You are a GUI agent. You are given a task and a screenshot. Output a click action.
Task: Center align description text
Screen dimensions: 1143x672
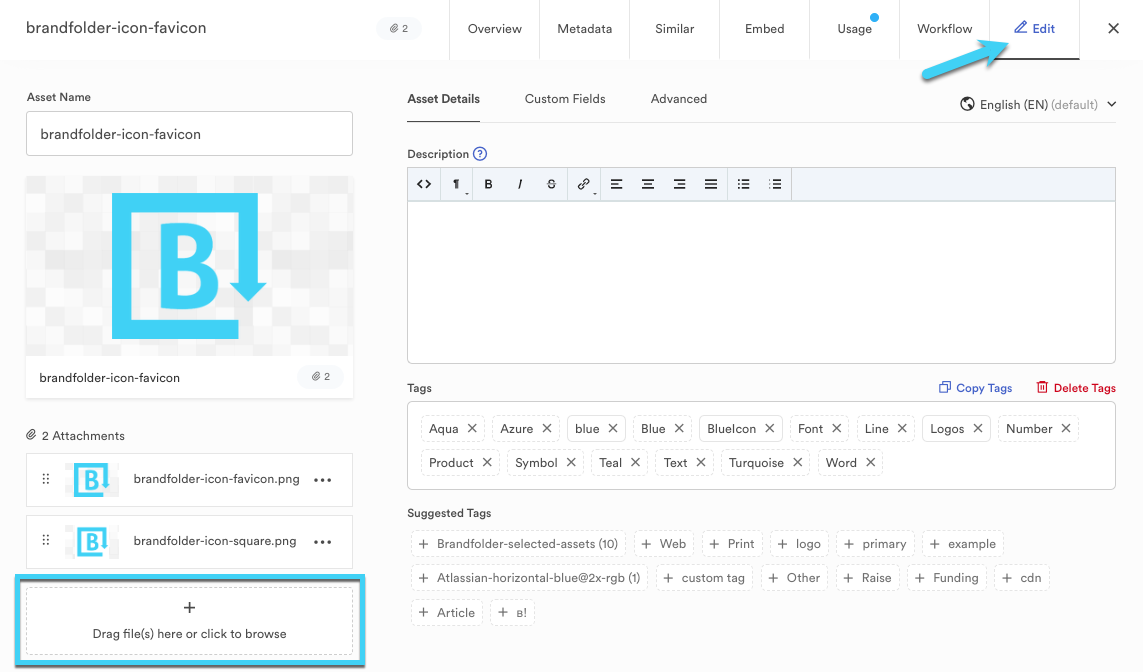point(647,184)
